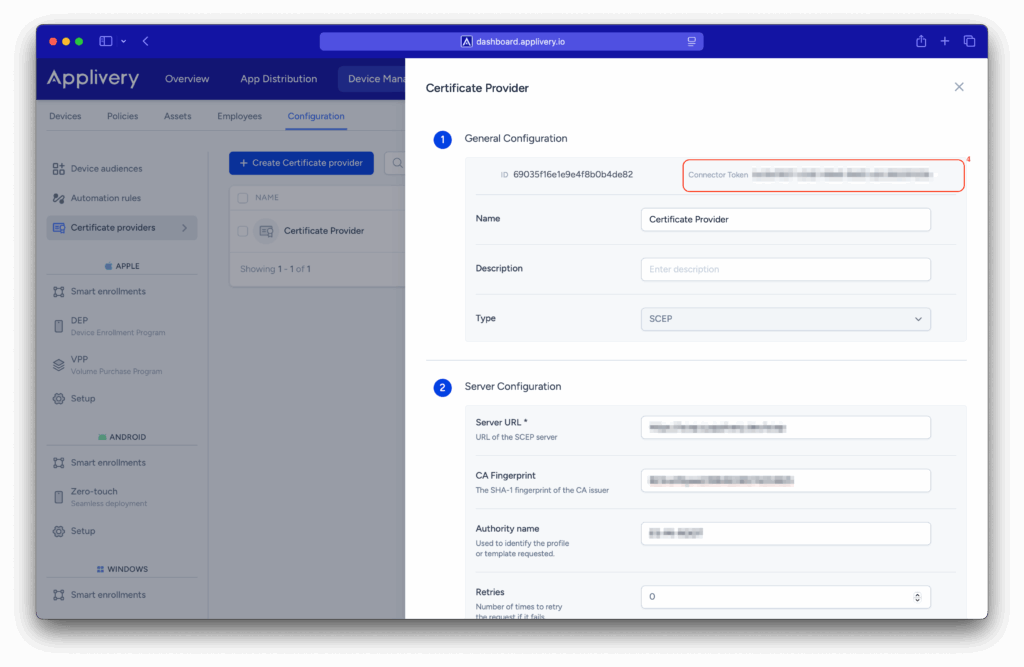Open Automation rules from the sidebar

click(58, 197)
